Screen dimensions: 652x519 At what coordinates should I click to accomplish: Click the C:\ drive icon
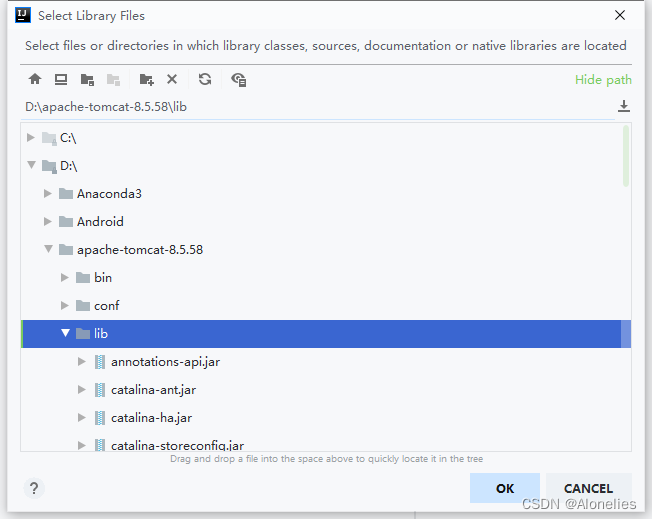pyautogui.click(x=49, y=138)
